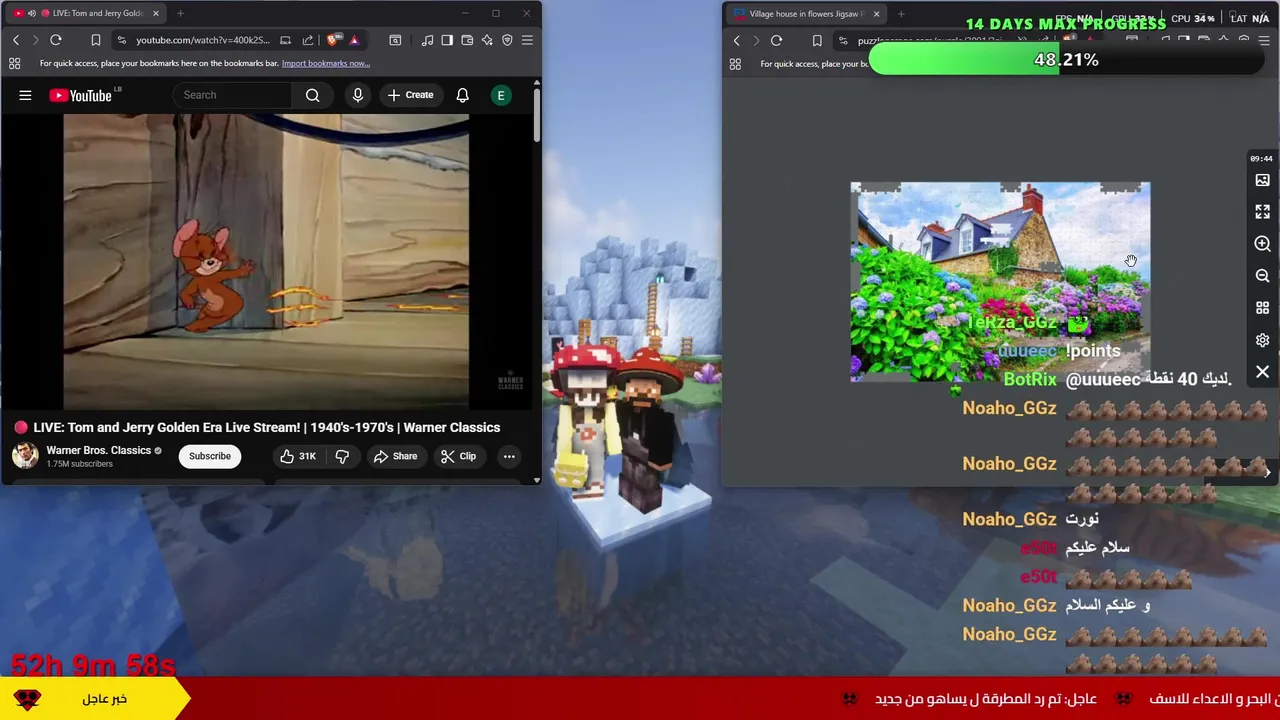1280x720 pixels.
Task: Open the YouTube Create button
Action: [x=411, y=95]
